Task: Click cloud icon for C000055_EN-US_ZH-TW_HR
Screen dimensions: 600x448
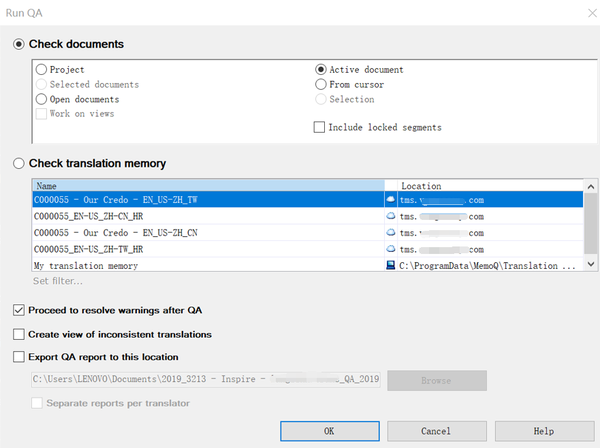Action: [x=393, y=249]
